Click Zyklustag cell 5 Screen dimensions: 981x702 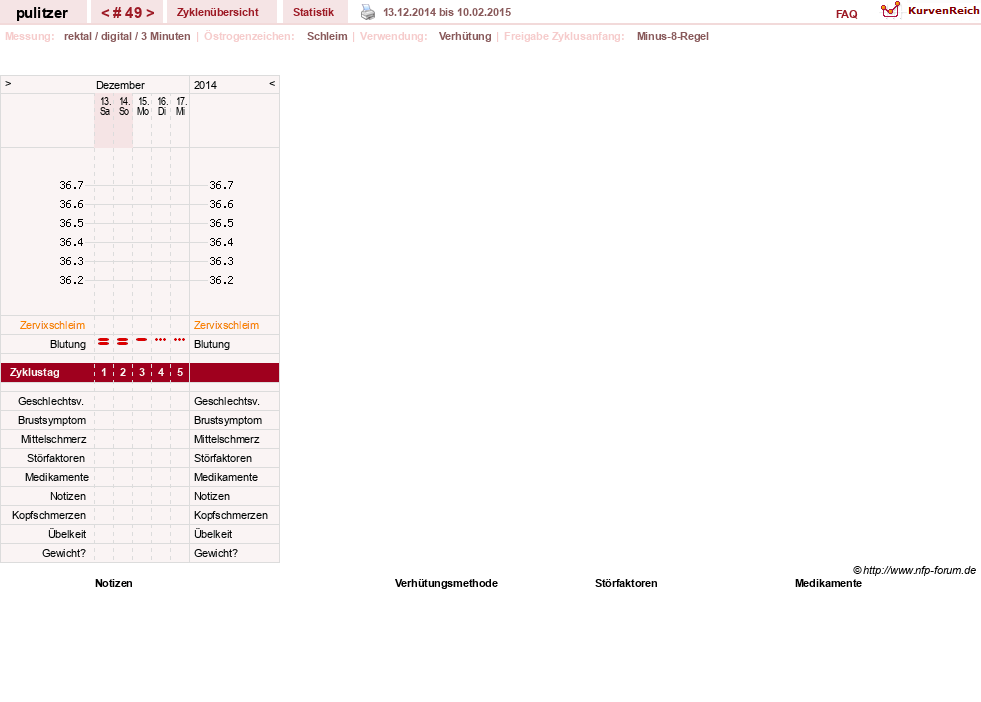pyautogui.click(x=180, y=372)
